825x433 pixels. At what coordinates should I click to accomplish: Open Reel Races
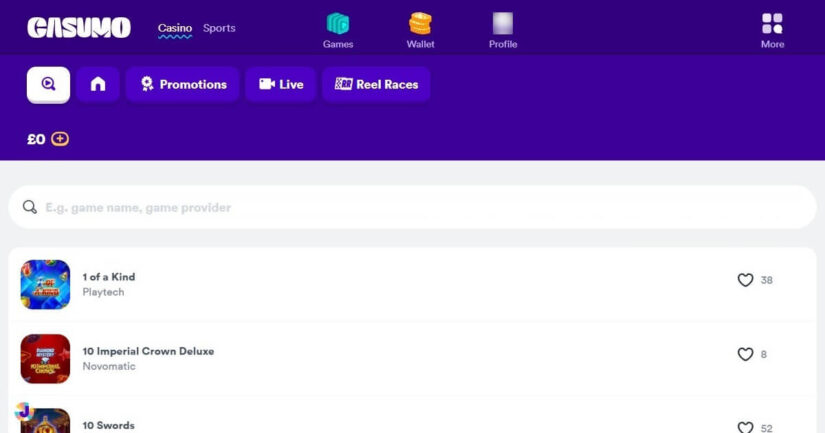376,84
